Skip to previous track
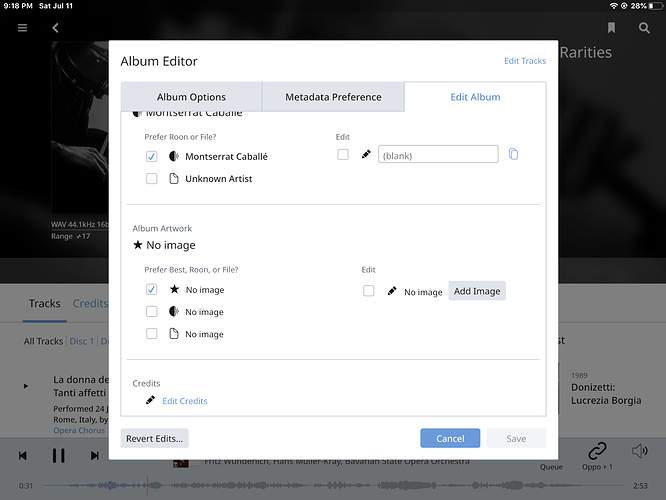666x500 pixels. pos(23,456)
